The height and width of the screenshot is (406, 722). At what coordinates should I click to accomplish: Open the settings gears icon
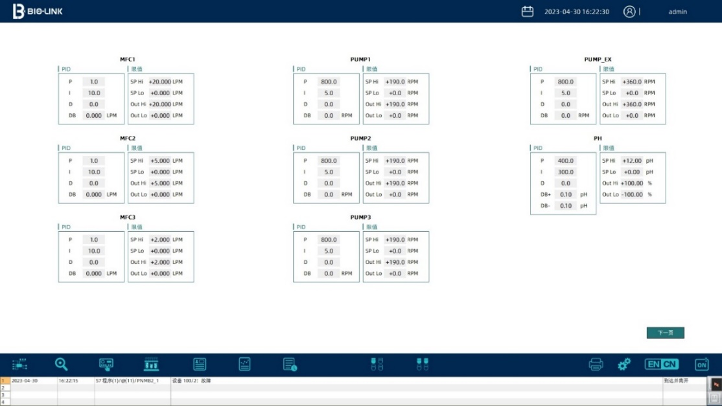[624, 364]
